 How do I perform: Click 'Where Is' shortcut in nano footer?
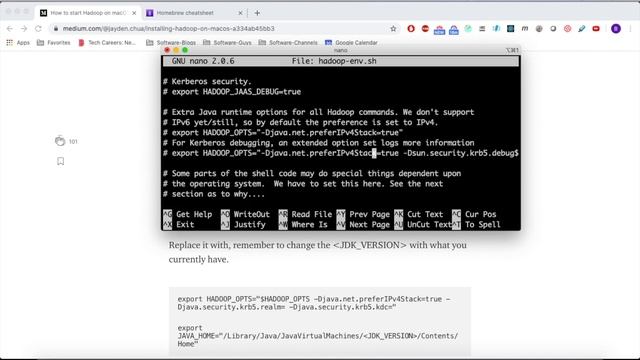tap(303, 224)
